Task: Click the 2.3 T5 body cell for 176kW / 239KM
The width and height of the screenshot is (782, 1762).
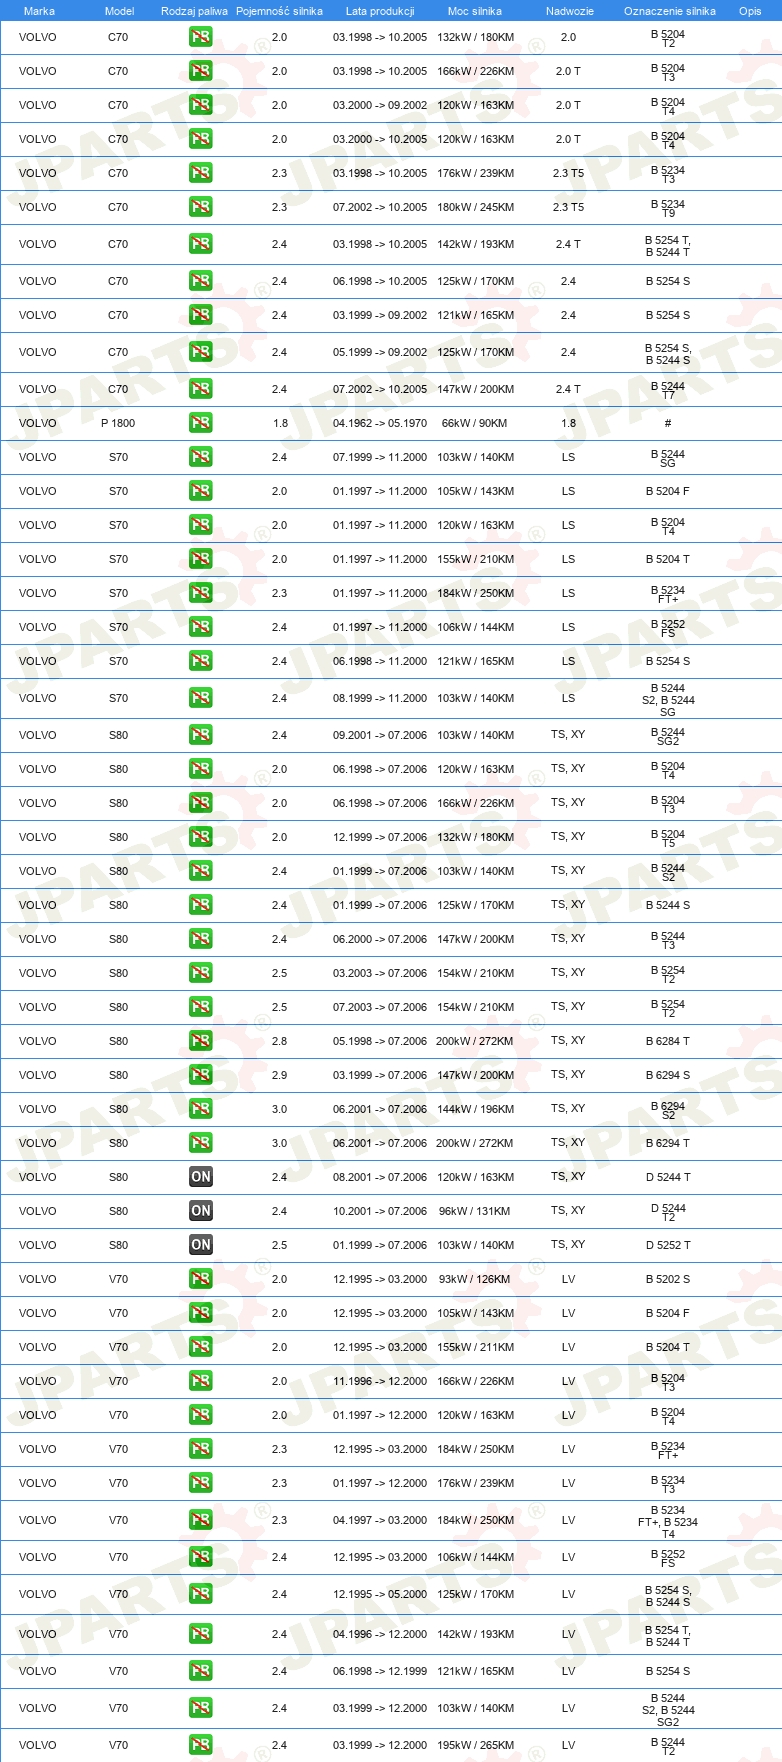Action: pyautogui.click(x=568, y=173)
